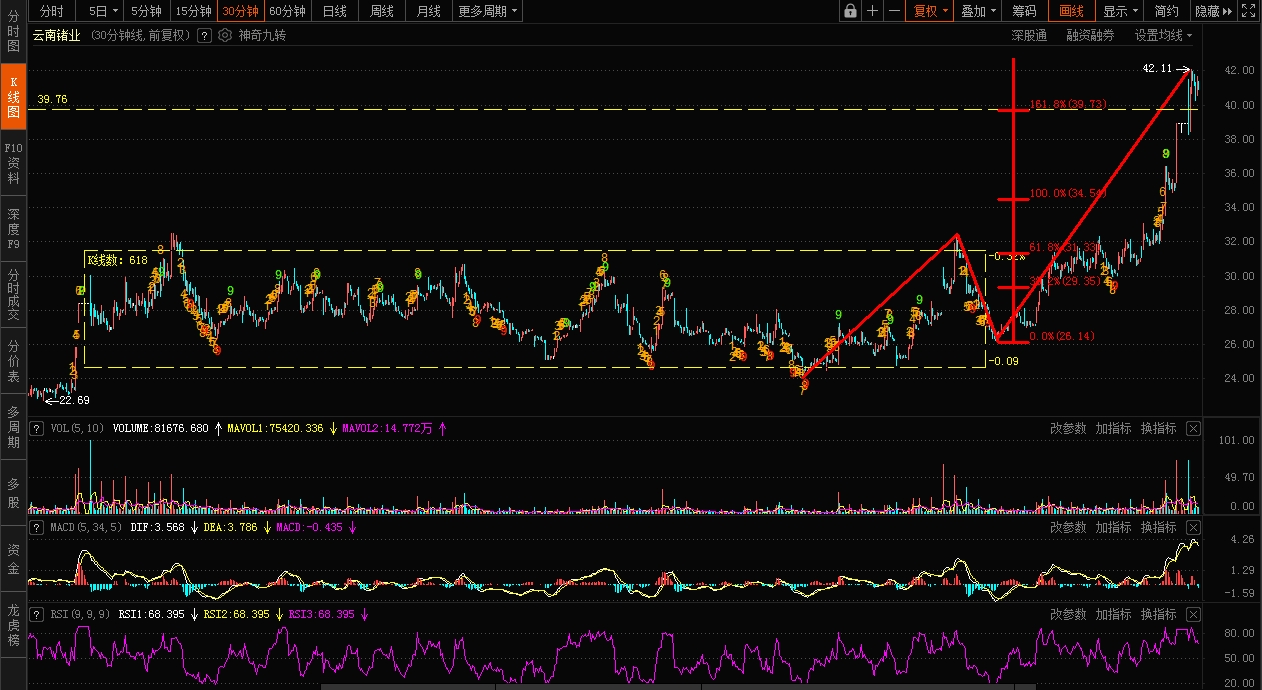Click 换指标 in the VOL panel
1262x690 pixels.
tap(1159, 428)
